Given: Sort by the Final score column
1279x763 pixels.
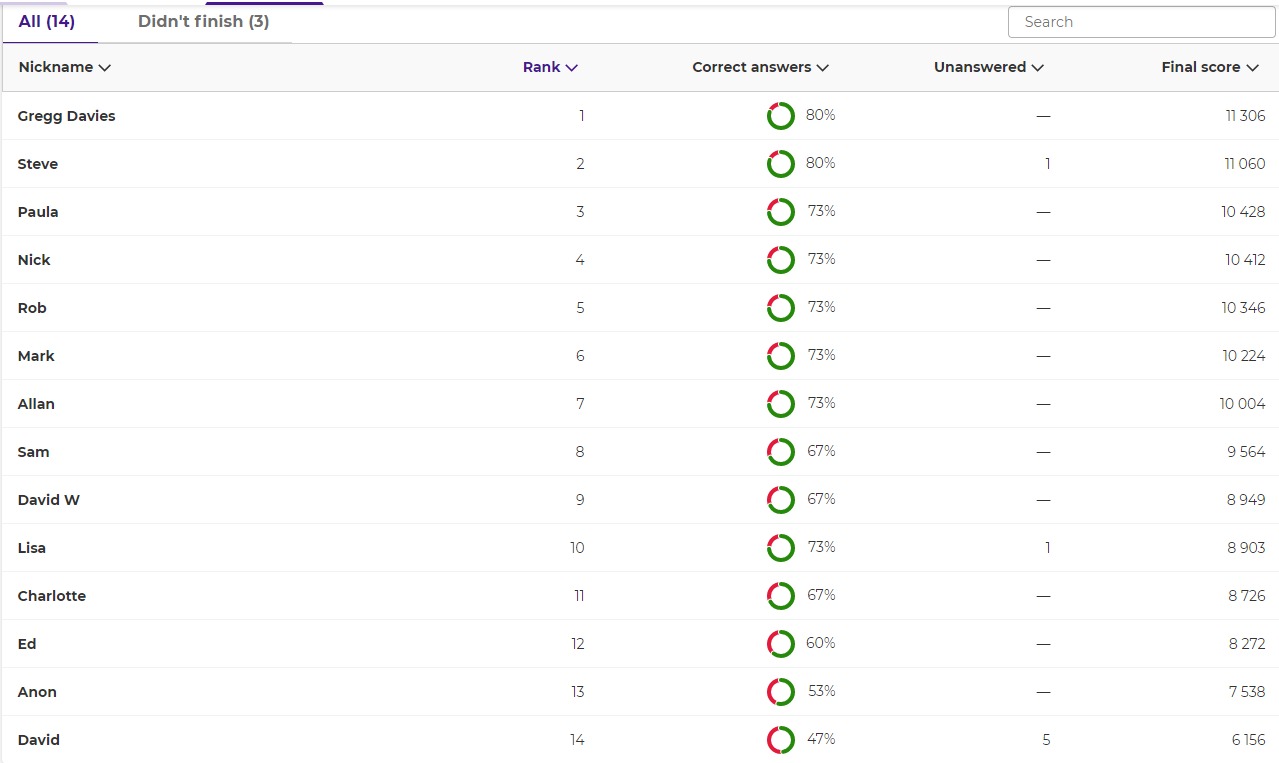Looking at the screenshot, I should (x=1209, y=68).
